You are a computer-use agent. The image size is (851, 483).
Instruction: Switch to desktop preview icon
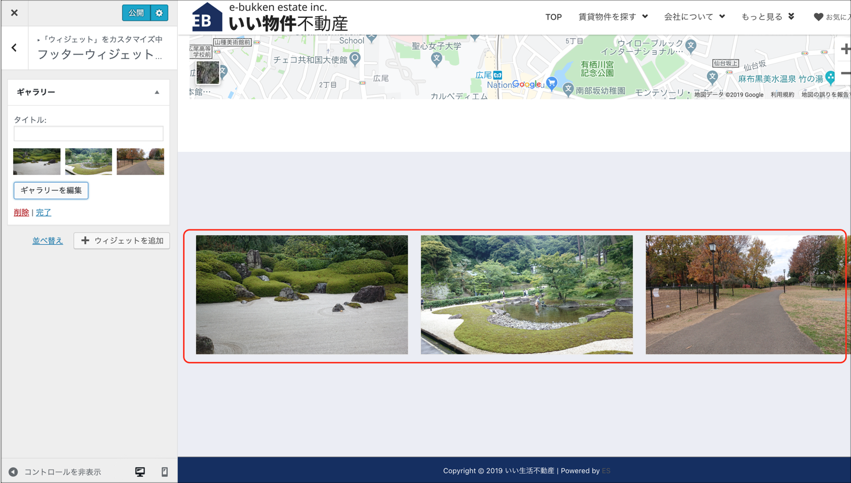(140, 472)
